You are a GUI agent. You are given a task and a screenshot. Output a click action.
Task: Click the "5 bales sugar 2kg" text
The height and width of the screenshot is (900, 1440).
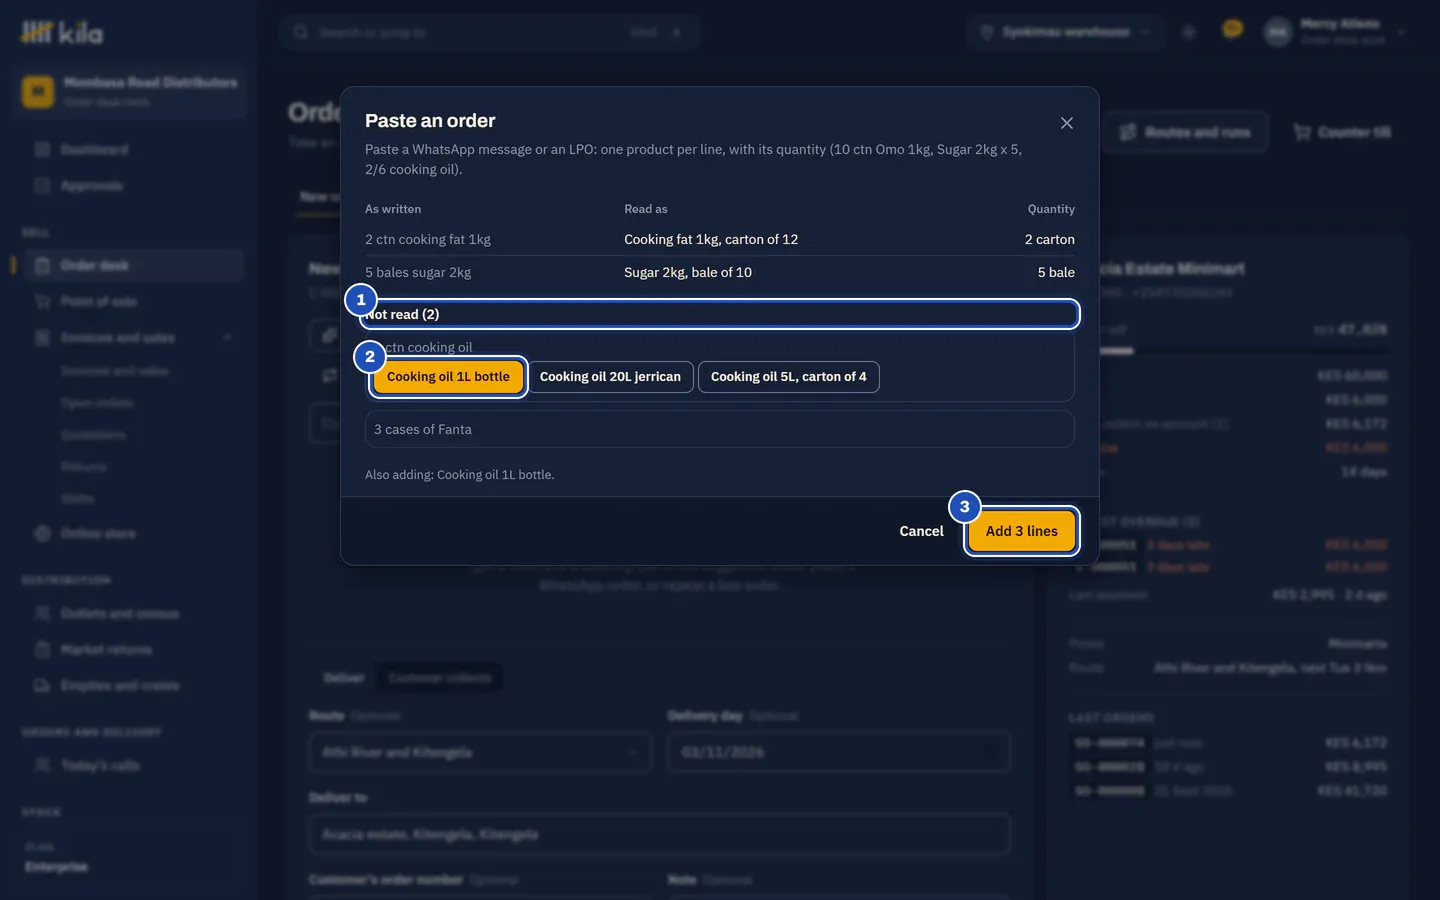[418, 272]
